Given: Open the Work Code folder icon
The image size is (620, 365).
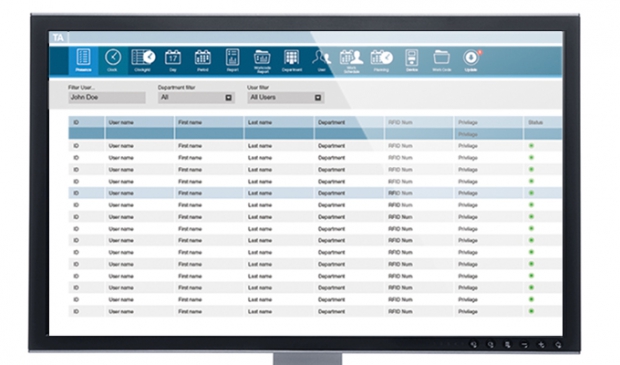Looking at the screenshot, I should pyautogui.click(x=441, y=60).
